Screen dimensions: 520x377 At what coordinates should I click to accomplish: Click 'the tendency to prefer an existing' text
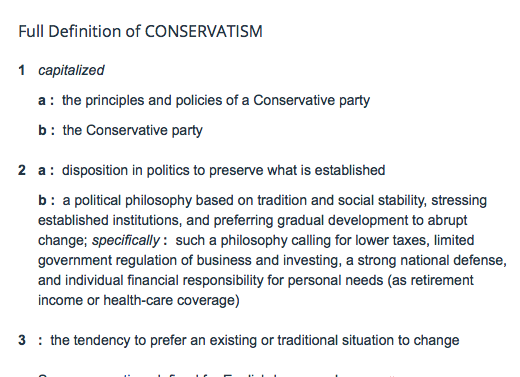(x=156, y=340)
